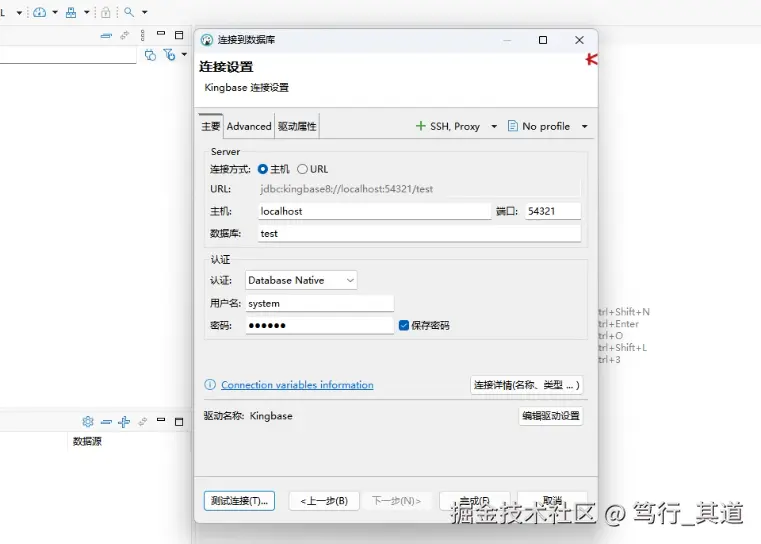Minimize the lower project panel
Image resolution: width=761 pixels, height=544 pixels.
tap(161, 420)
